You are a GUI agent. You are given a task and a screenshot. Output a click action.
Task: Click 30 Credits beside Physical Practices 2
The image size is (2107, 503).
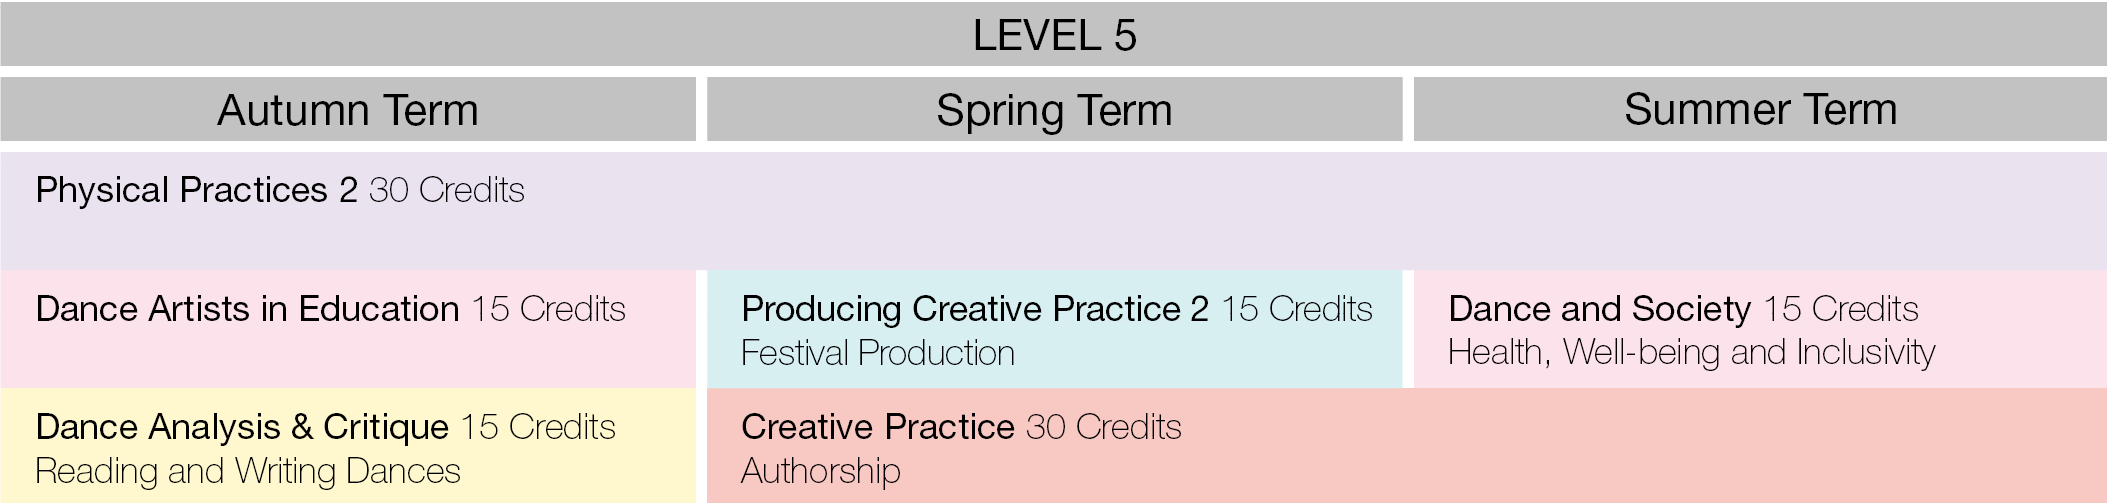coord(447,190)
